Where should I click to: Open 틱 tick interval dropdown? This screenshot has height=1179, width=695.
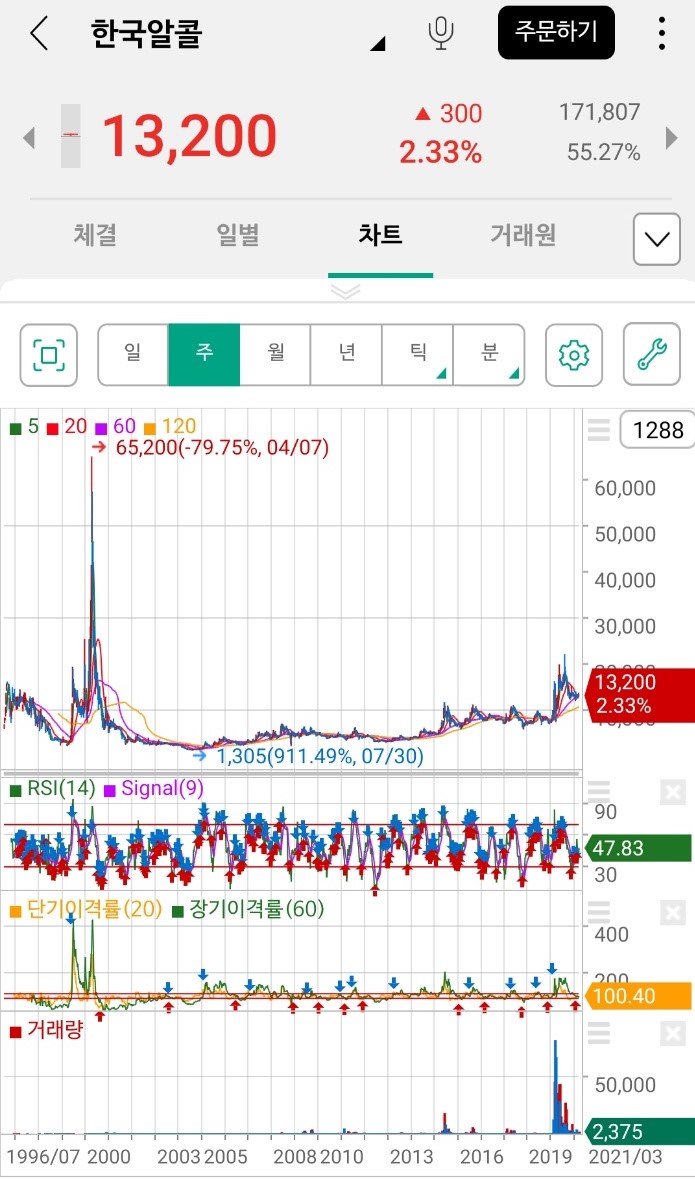[417, 354]
